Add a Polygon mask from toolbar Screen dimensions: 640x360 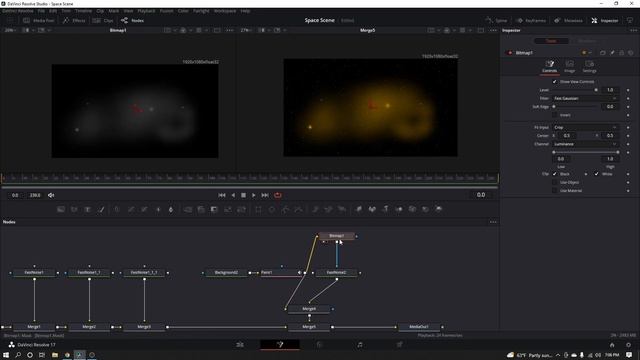[x=285, y=209]
